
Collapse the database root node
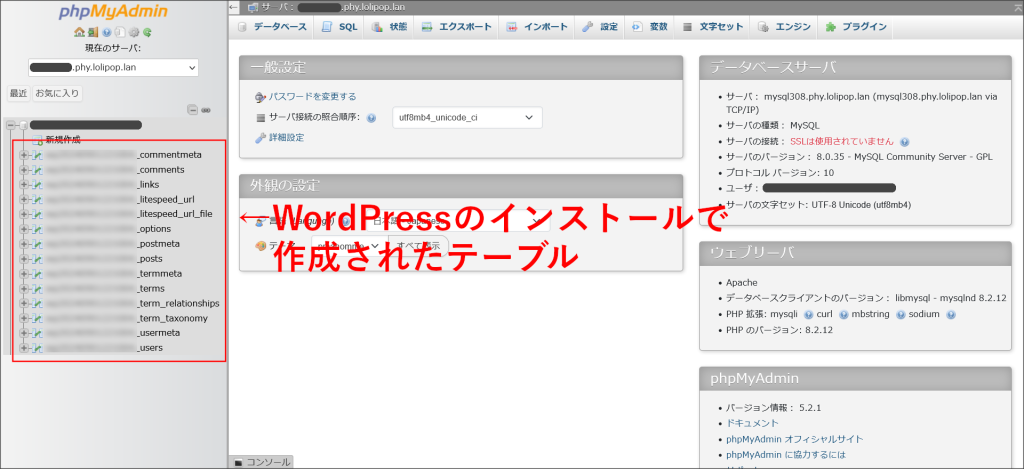pos(10,125)
